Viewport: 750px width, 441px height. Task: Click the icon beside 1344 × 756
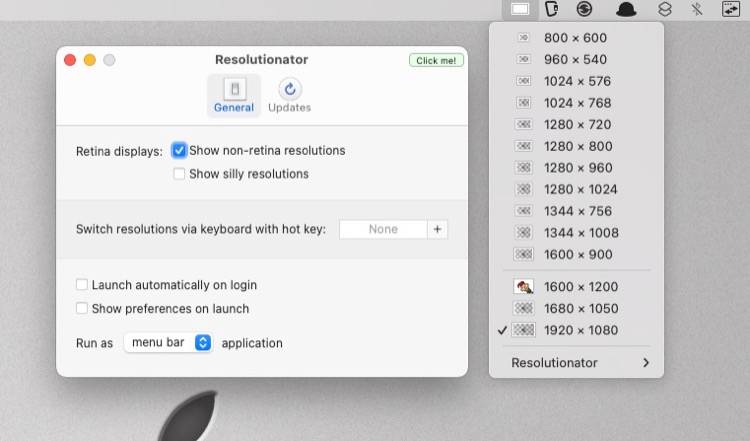click(x=523, y=211)
